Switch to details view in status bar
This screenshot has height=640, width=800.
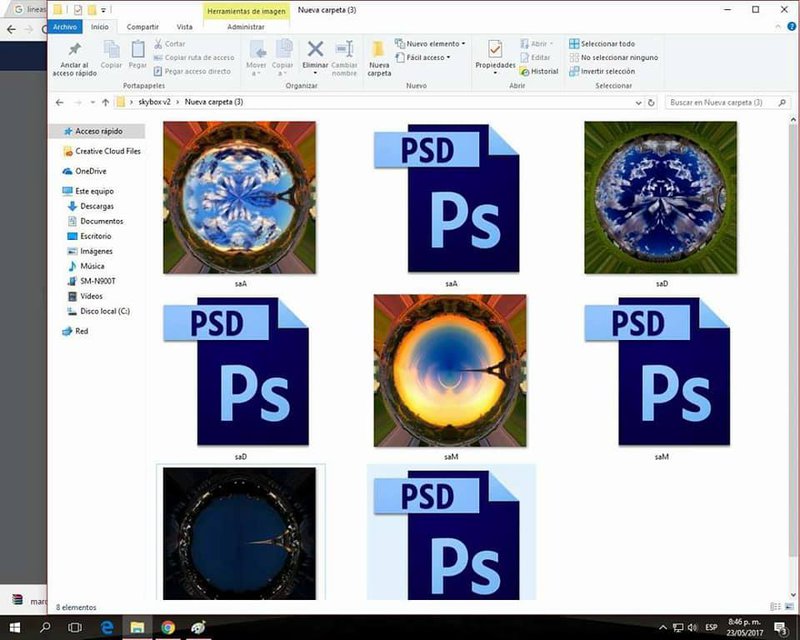pyautogui.click(x=775, y=607)
